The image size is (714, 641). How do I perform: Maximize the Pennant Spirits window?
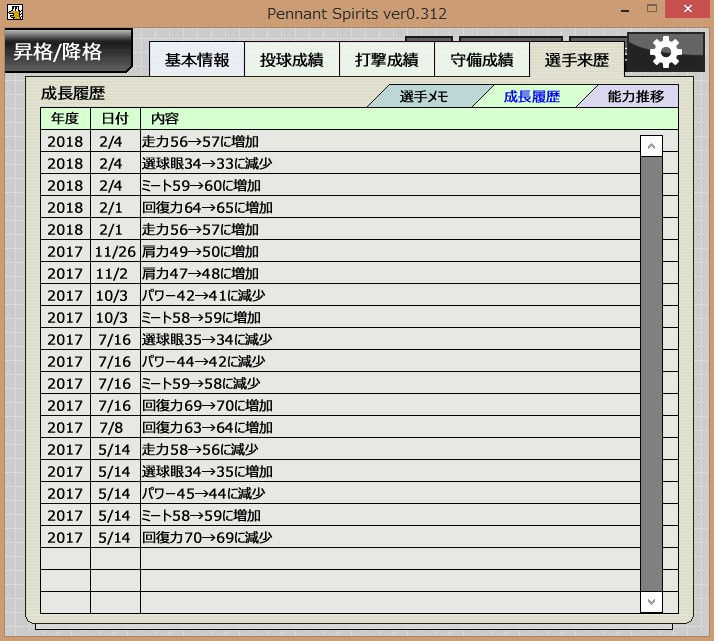point(652,9)
